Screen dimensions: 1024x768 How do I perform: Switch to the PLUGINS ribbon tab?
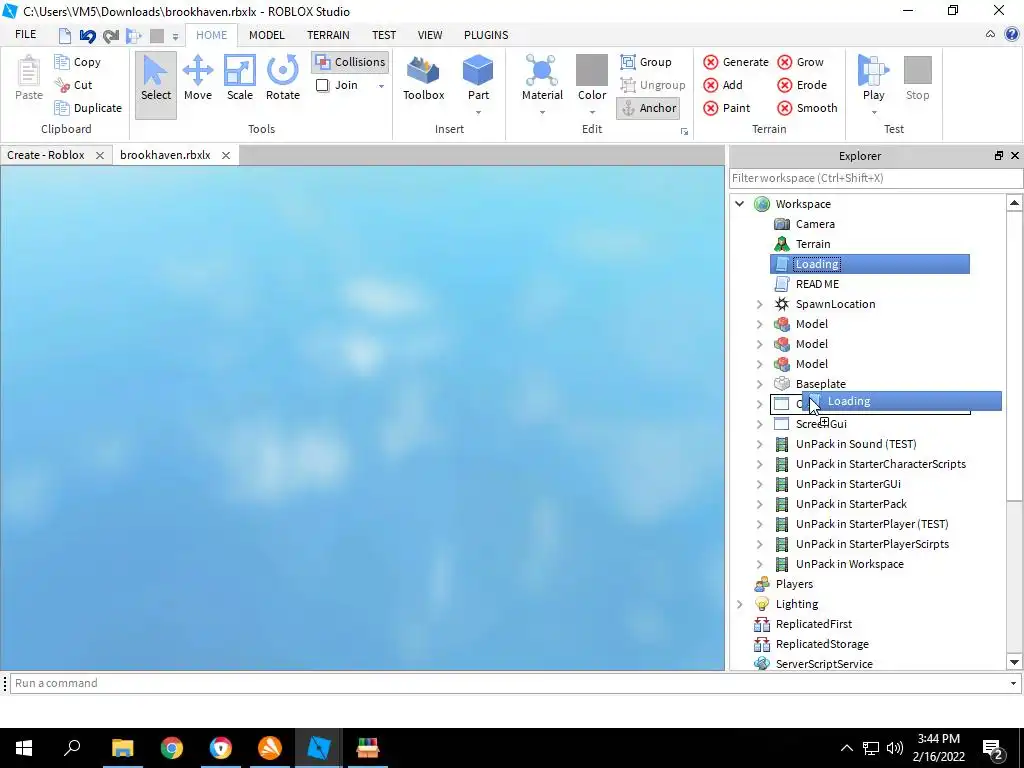[x=486, y=35]
